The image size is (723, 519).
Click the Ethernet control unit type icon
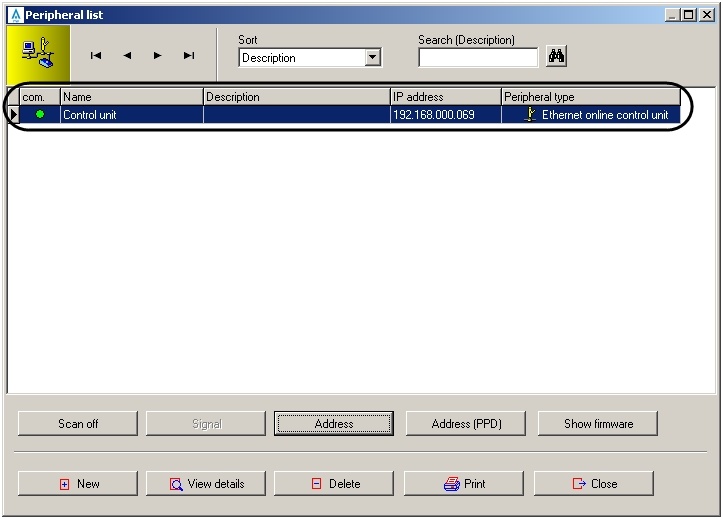click(x=530, y=115)
